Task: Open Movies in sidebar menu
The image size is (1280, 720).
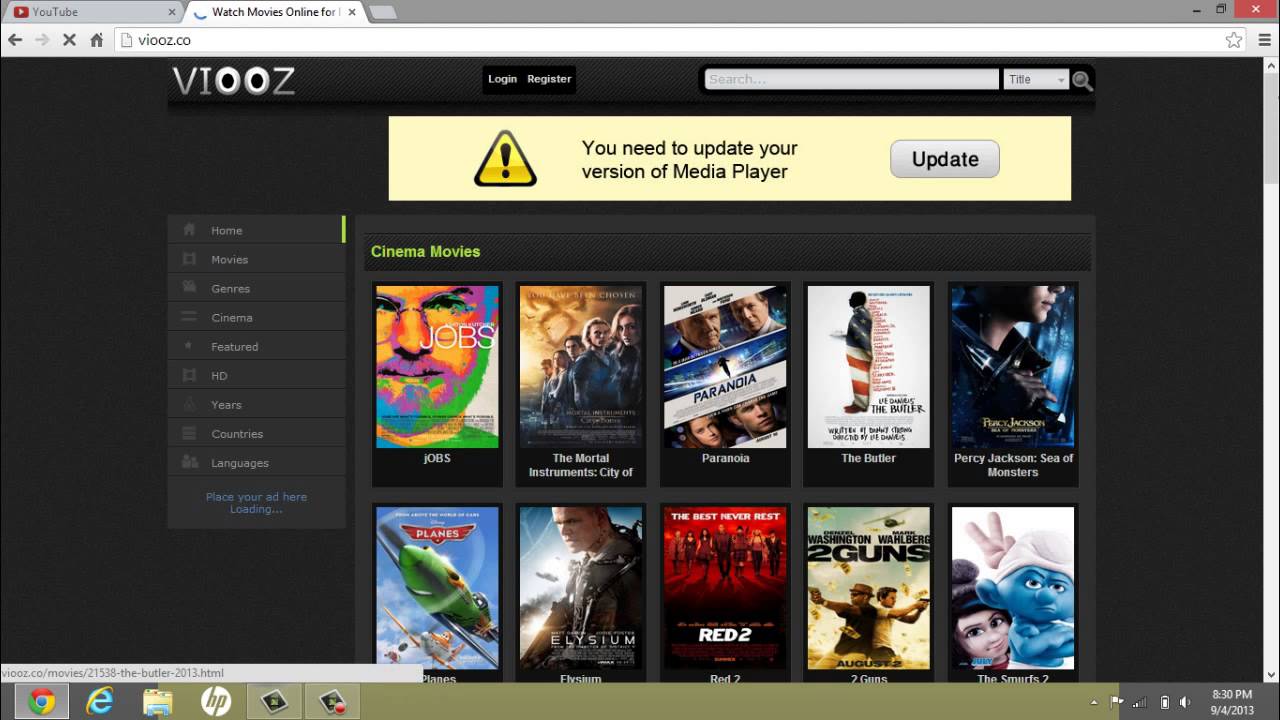Action: [x=256, y=259]
